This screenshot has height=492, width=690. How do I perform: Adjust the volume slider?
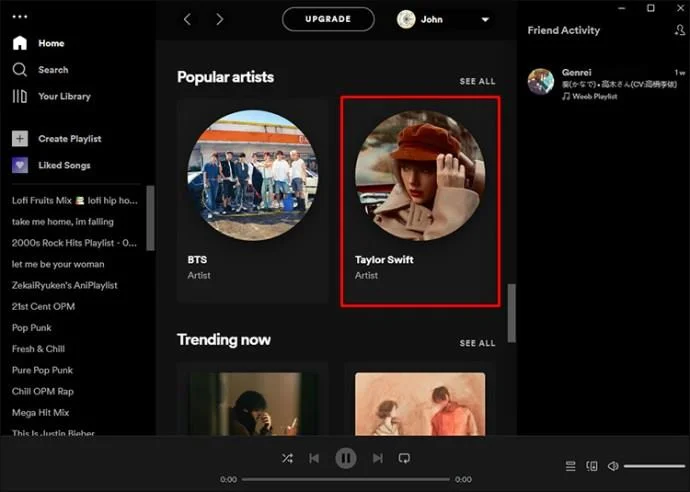point(654,466)
